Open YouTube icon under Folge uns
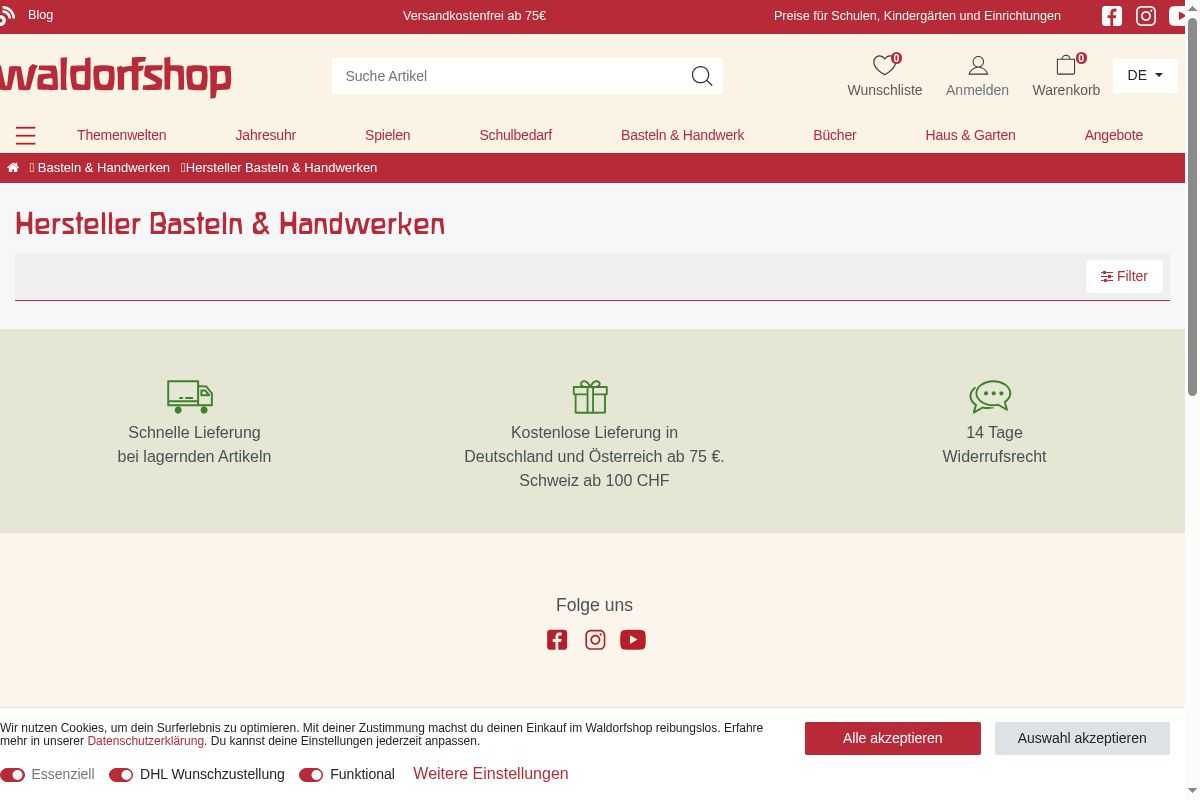The height and width of the screenshot is (800, 1200). coord(633,640)
